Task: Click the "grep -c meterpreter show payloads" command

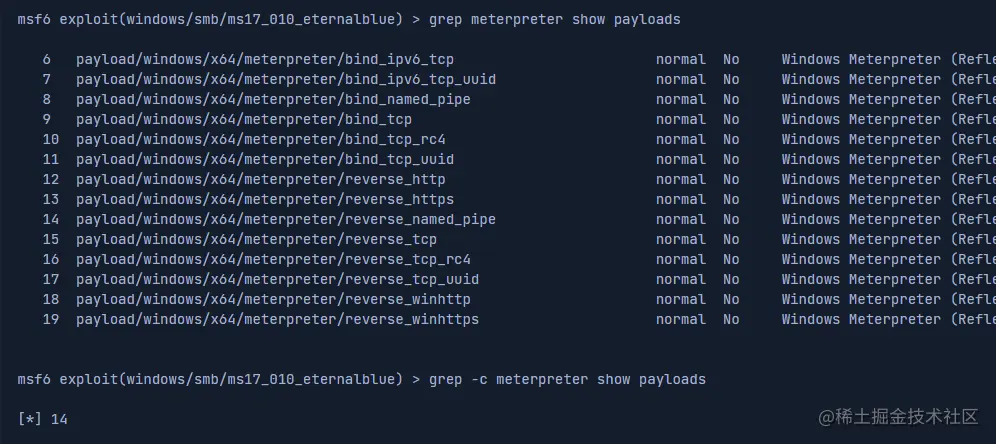Action: 567,379
